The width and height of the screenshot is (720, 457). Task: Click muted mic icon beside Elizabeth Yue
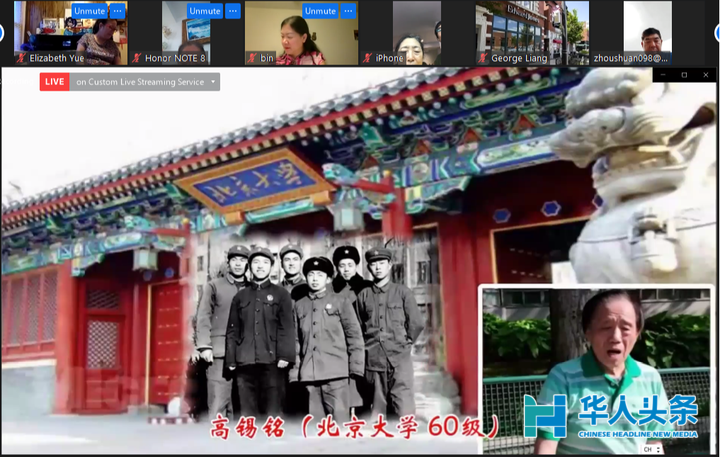coord(22,58)
